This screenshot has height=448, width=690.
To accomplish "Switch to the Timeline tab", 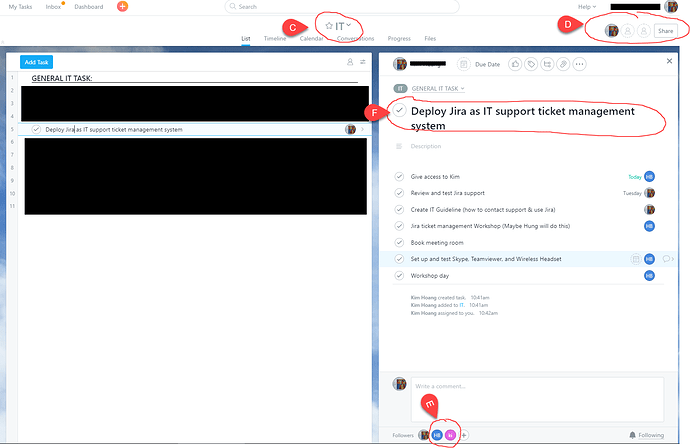I will pyautogui.click(x=275, y=38).
